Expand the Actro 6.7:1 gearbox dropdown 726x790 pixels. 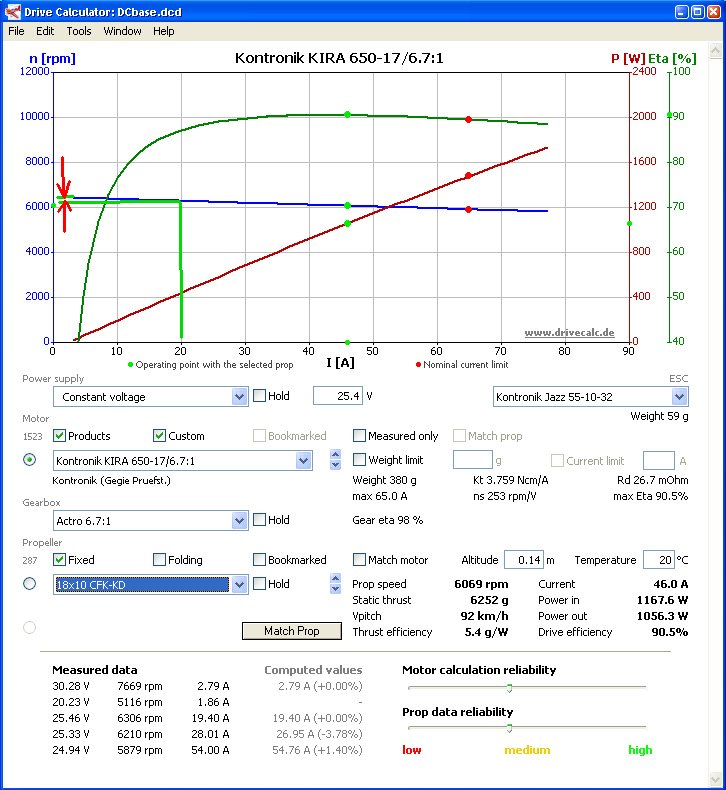[x=239, y=520]
